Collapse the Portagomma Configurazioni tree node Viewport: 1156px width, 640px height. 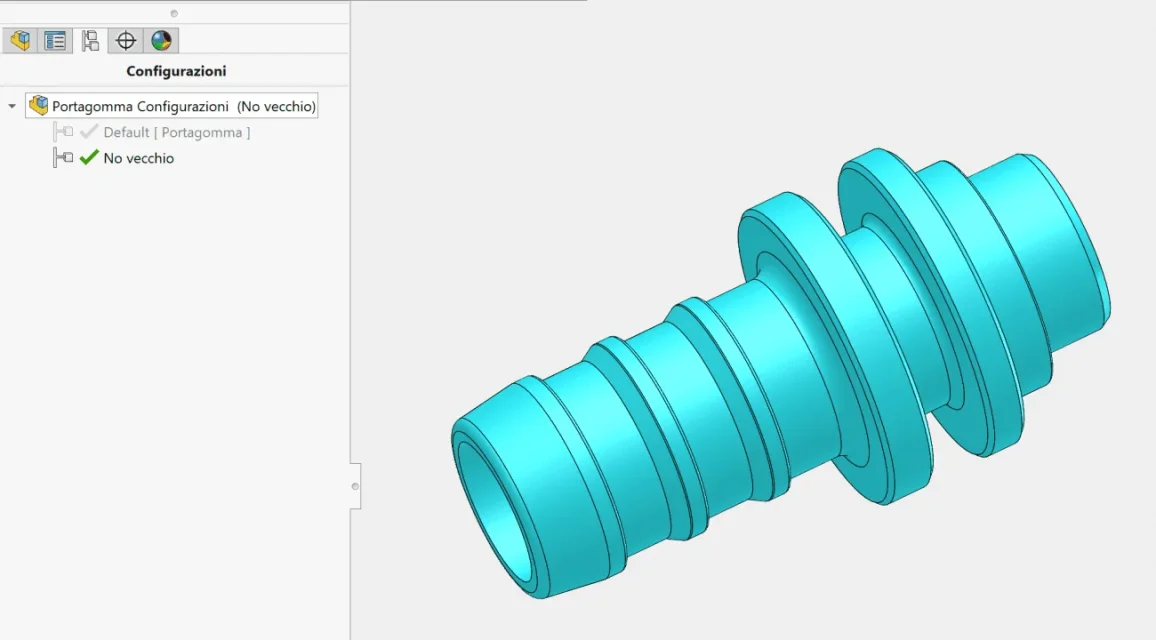[x=12, y=106]
